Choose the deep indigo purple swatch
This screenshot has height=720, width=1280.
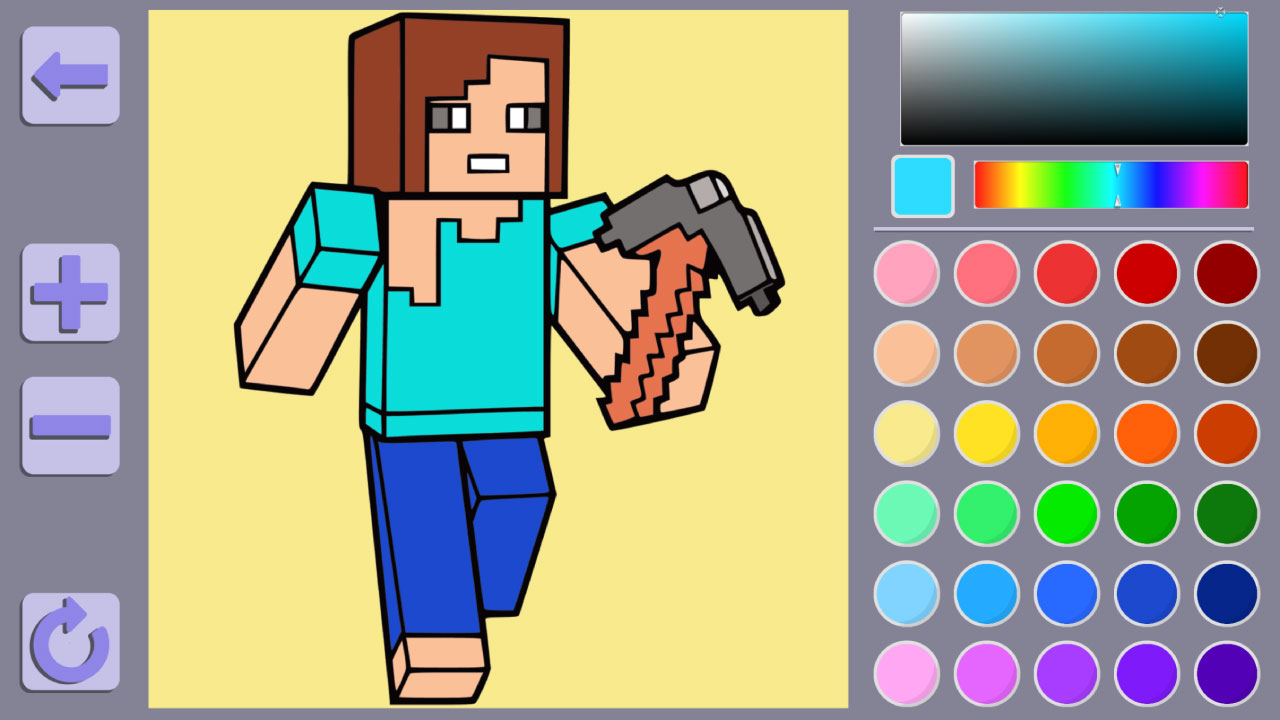1226,673
